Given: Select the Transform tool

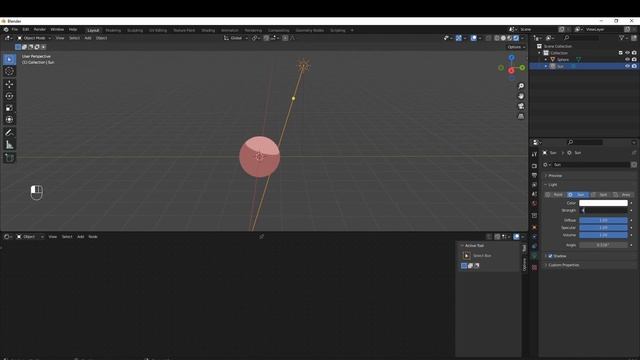Looking at the screenshot, I should [x=9, y=120].
